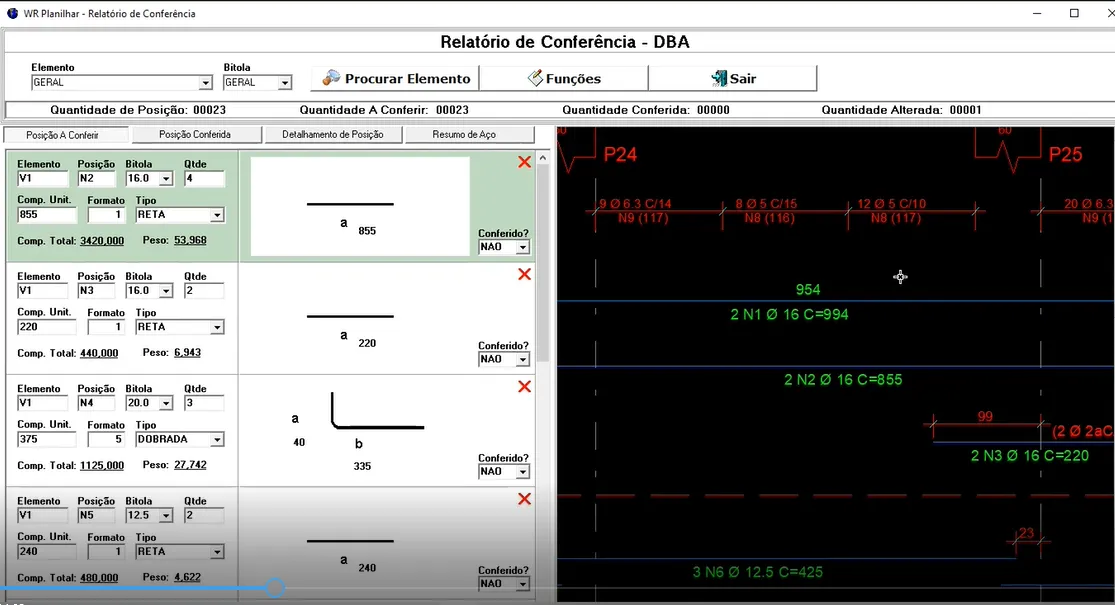Screen dimensions: 1115x605
Task: Click the red X on the N2 row
Action: [524, 162]
